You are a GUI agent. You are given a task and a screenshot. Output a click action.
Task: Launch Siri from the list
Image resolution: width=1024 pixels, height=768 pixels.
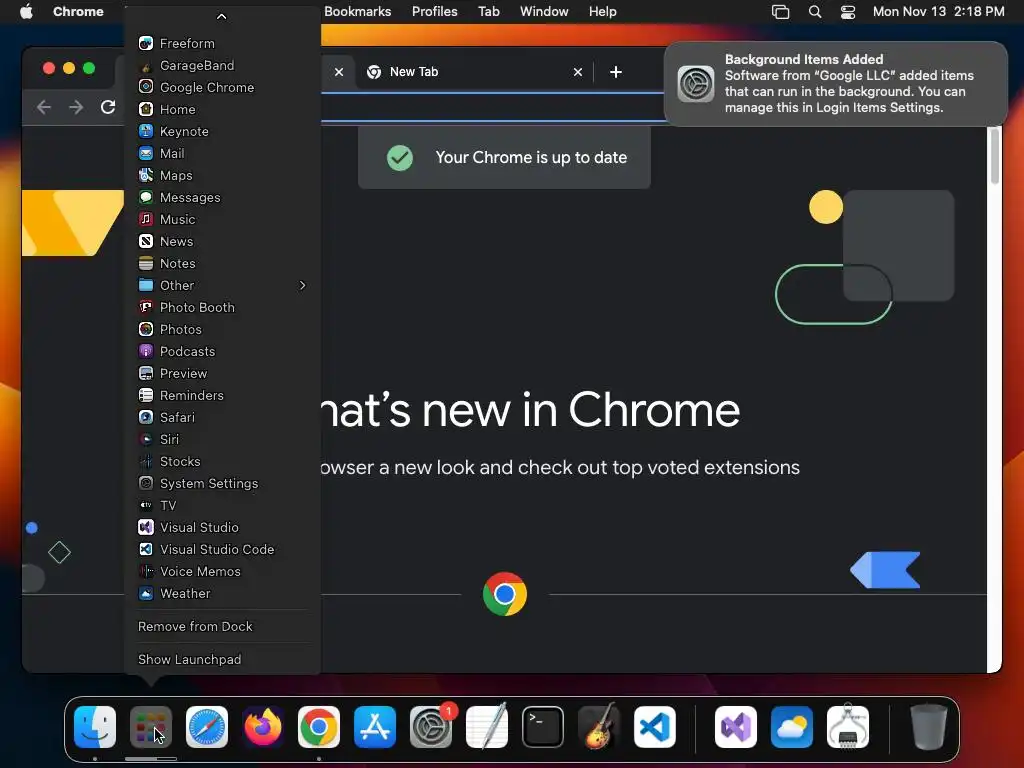point(222,440)
